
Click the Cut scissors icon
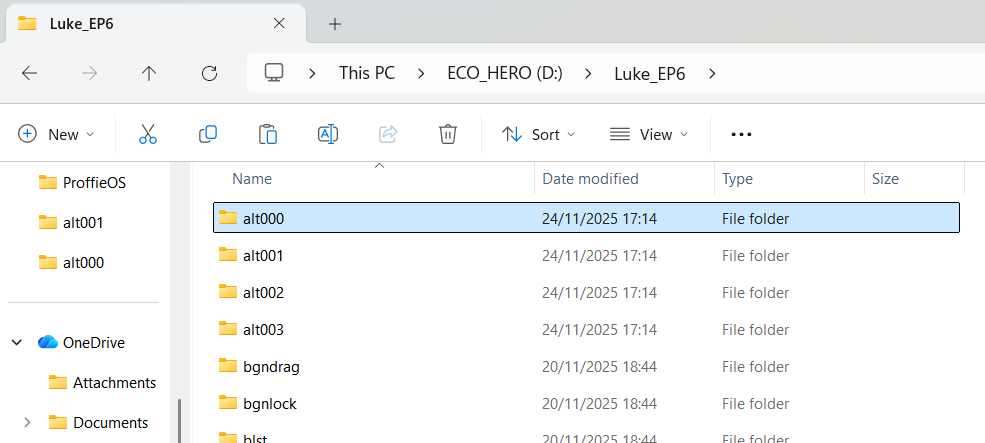(x=148, y=134)
